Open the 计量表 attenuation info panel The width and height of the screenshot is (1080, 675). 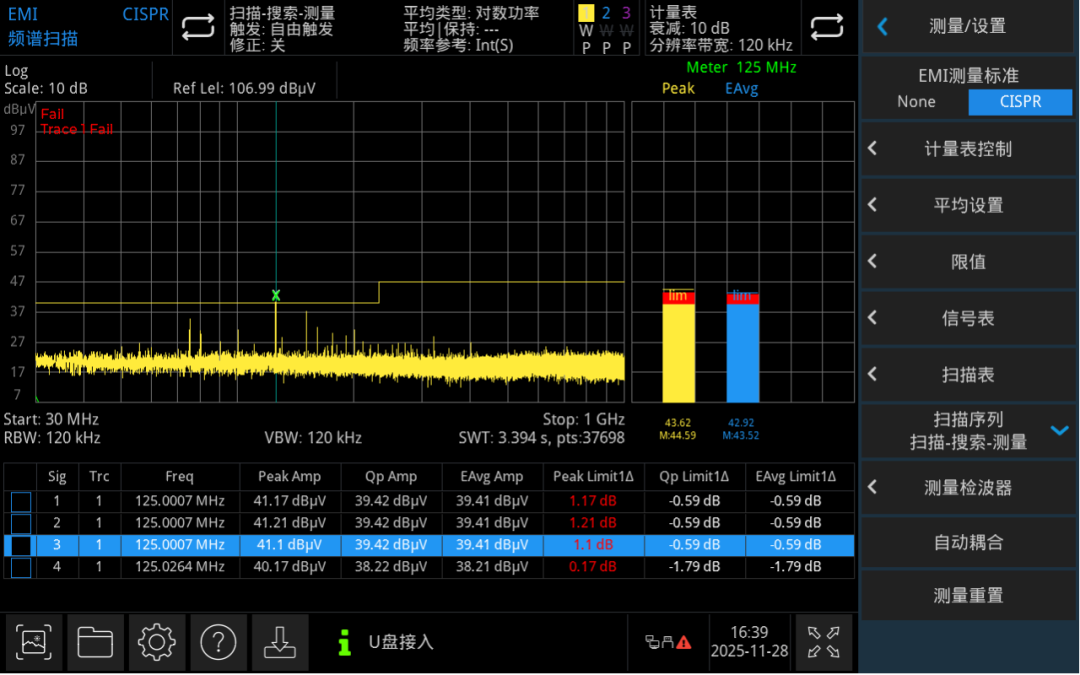(721, 28)
